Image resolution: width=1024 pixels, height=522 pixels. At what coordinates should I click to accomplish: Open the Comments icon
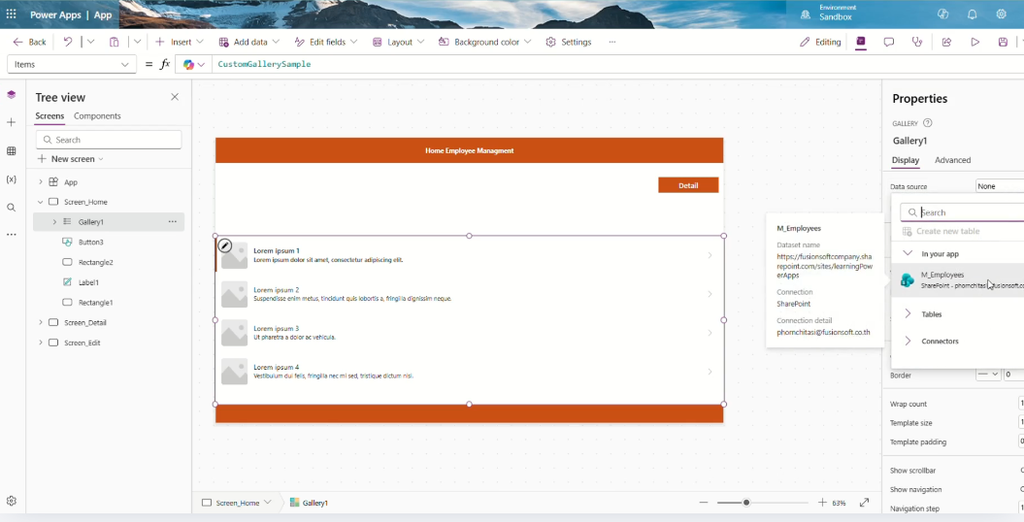click(889, 42)
